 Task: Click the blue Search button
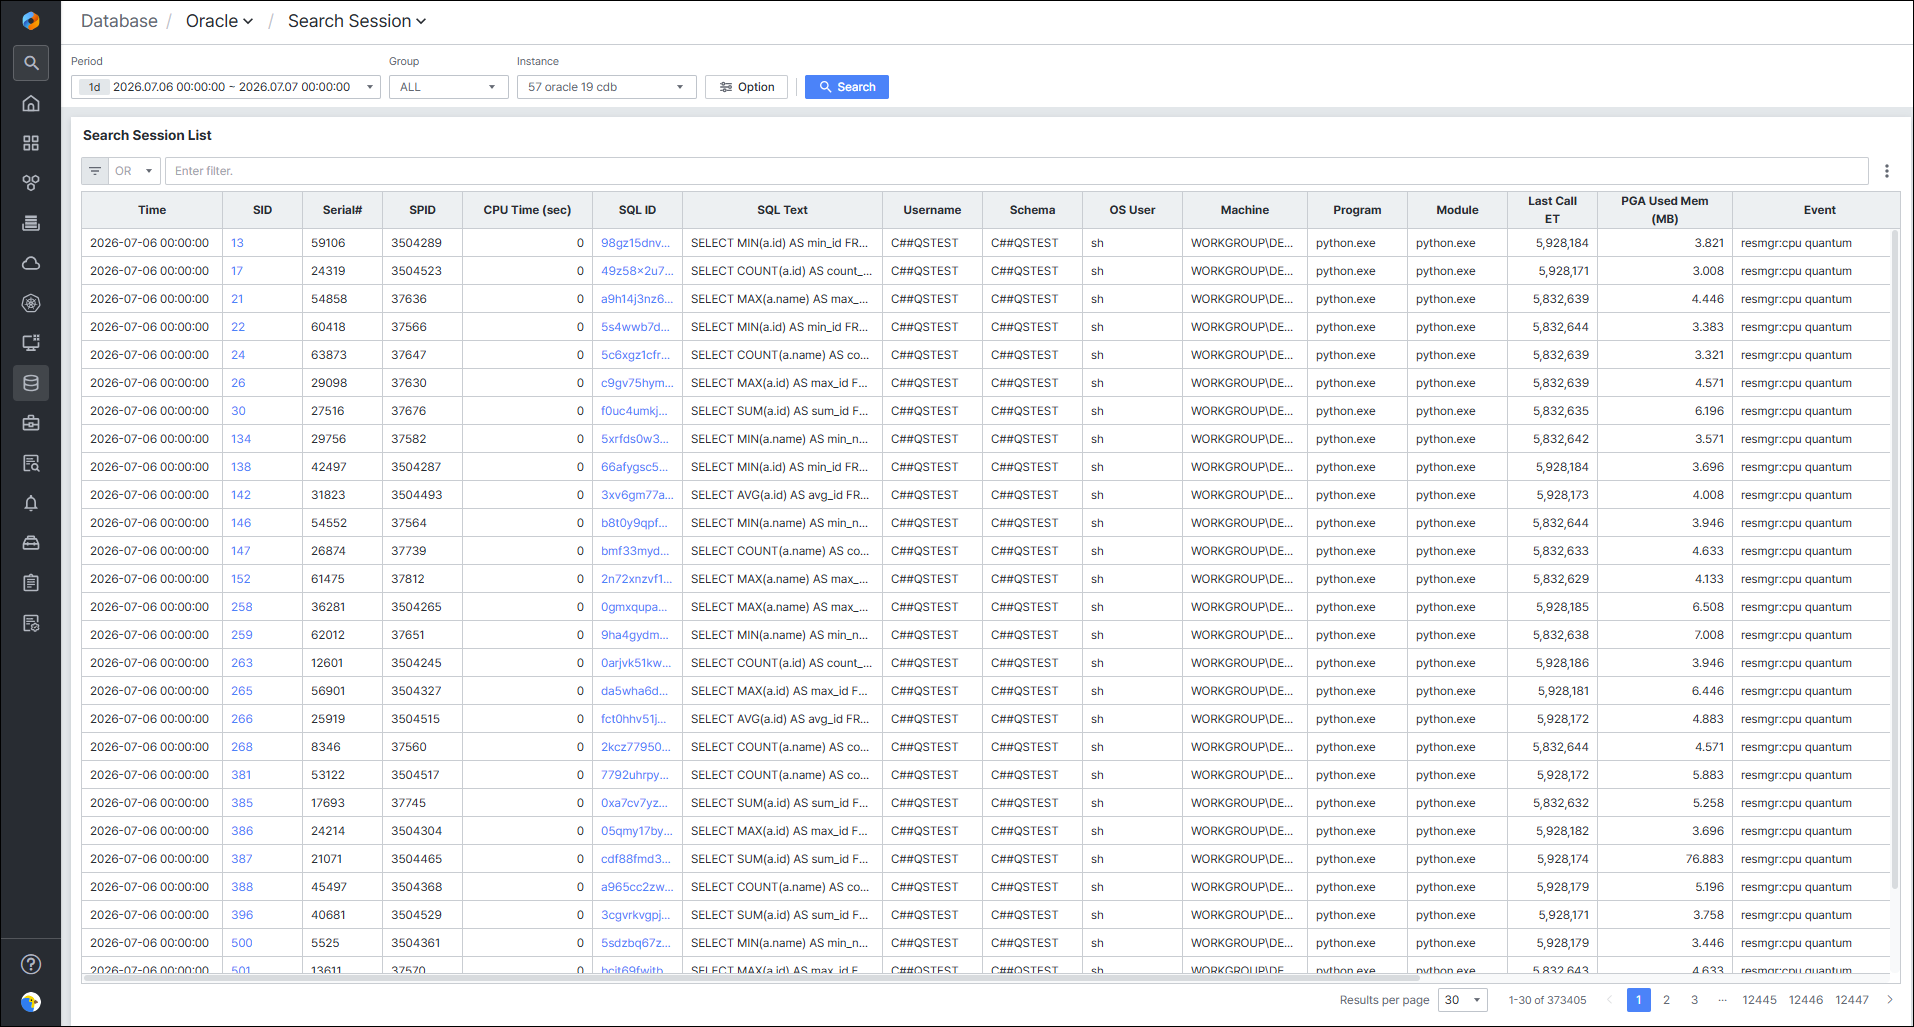point(847,87)
